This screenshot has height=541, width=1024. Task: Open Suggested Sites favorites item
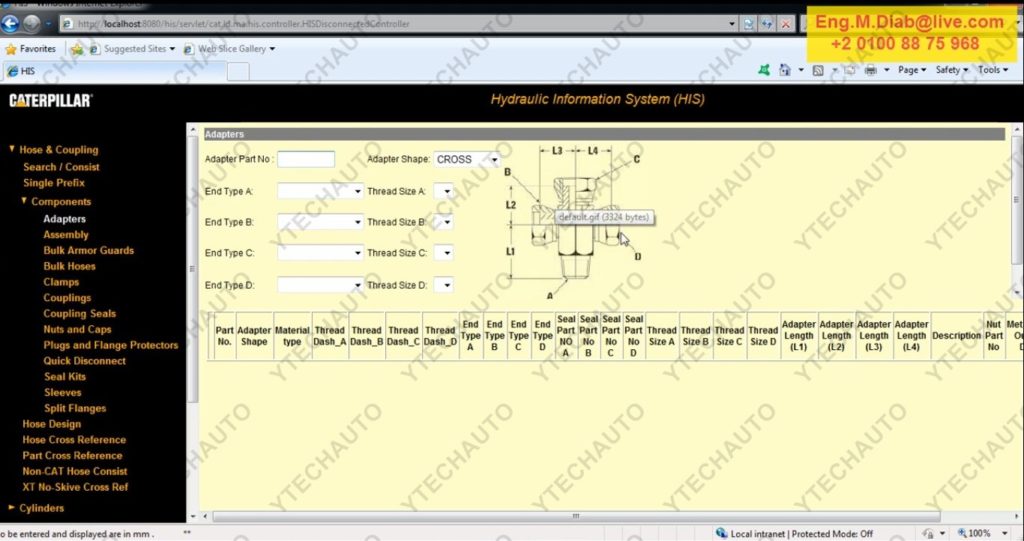click(x=133, y=49)
